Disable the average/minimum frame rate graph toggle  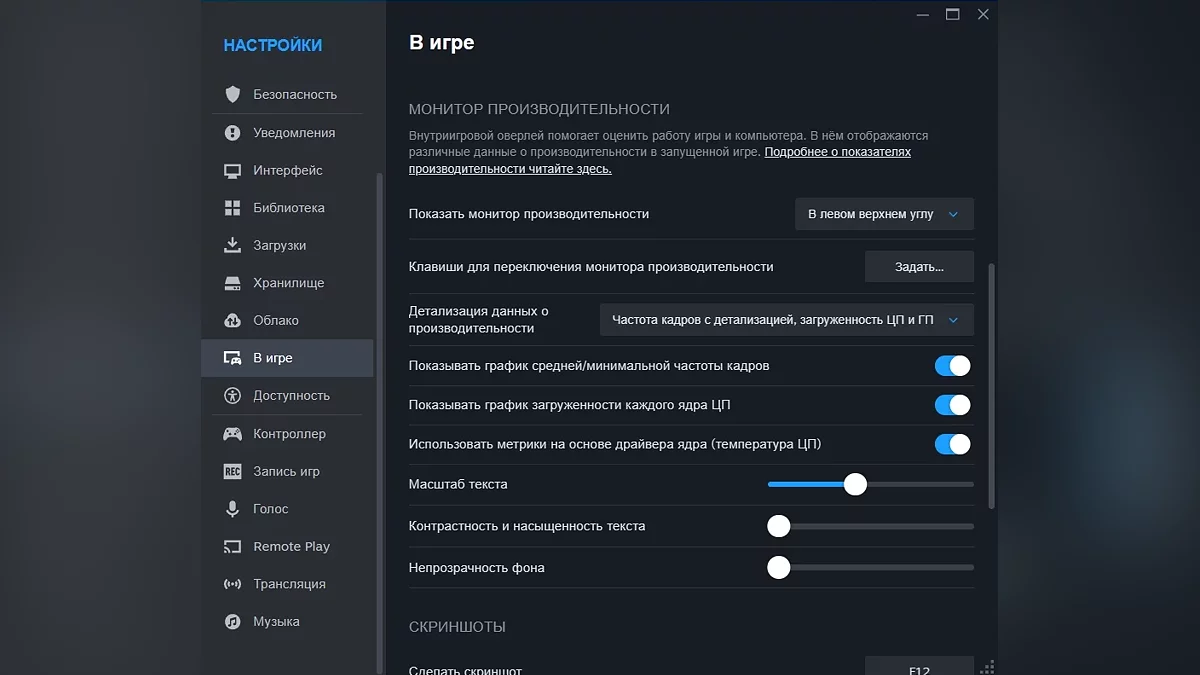[x=952, y=366]
